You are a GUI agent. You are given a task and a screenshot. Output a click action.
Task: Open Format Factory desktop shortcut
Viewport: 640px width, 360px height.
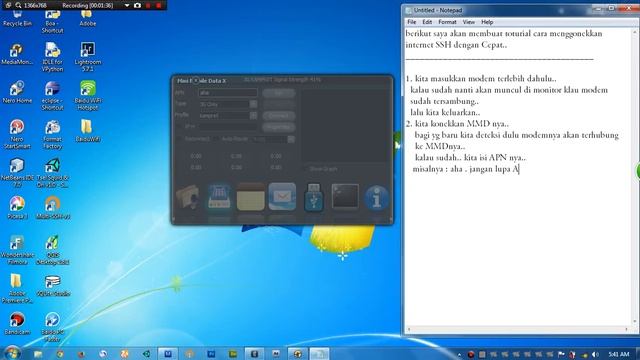(x=52, y=134)
